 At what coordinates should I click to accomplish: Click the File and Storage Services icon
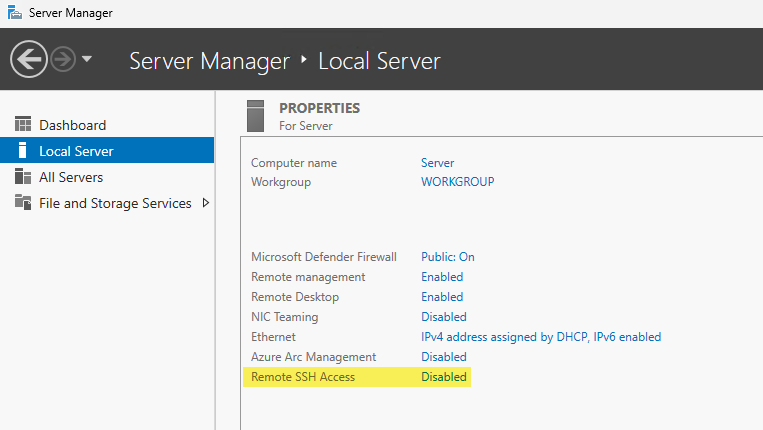point(23,203)
